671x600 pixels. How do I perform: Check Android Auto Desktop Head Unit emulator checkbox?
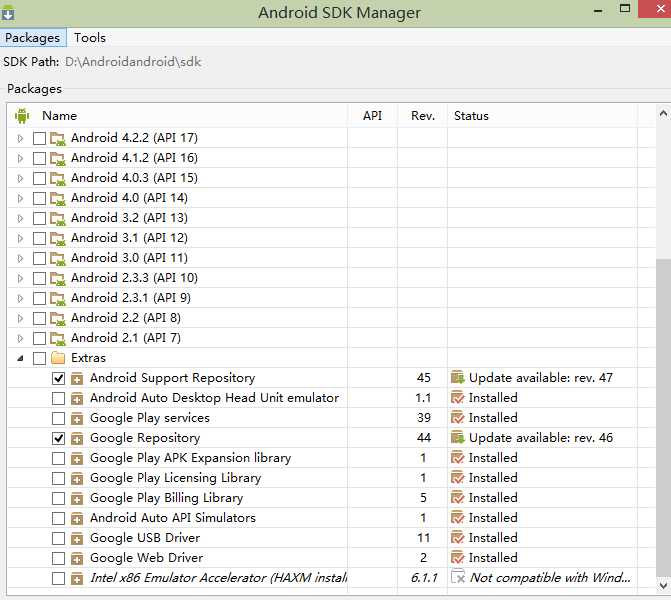point(58,398)
